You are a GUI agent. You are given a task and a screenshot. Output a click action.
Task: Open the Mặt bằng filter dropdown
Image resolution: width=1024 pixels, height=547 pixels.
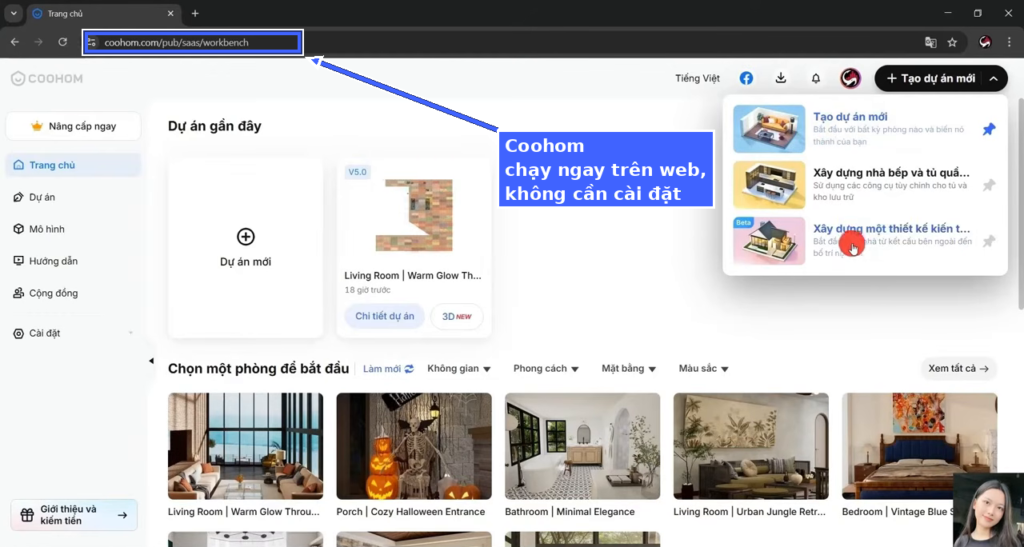tap(629, 369)
